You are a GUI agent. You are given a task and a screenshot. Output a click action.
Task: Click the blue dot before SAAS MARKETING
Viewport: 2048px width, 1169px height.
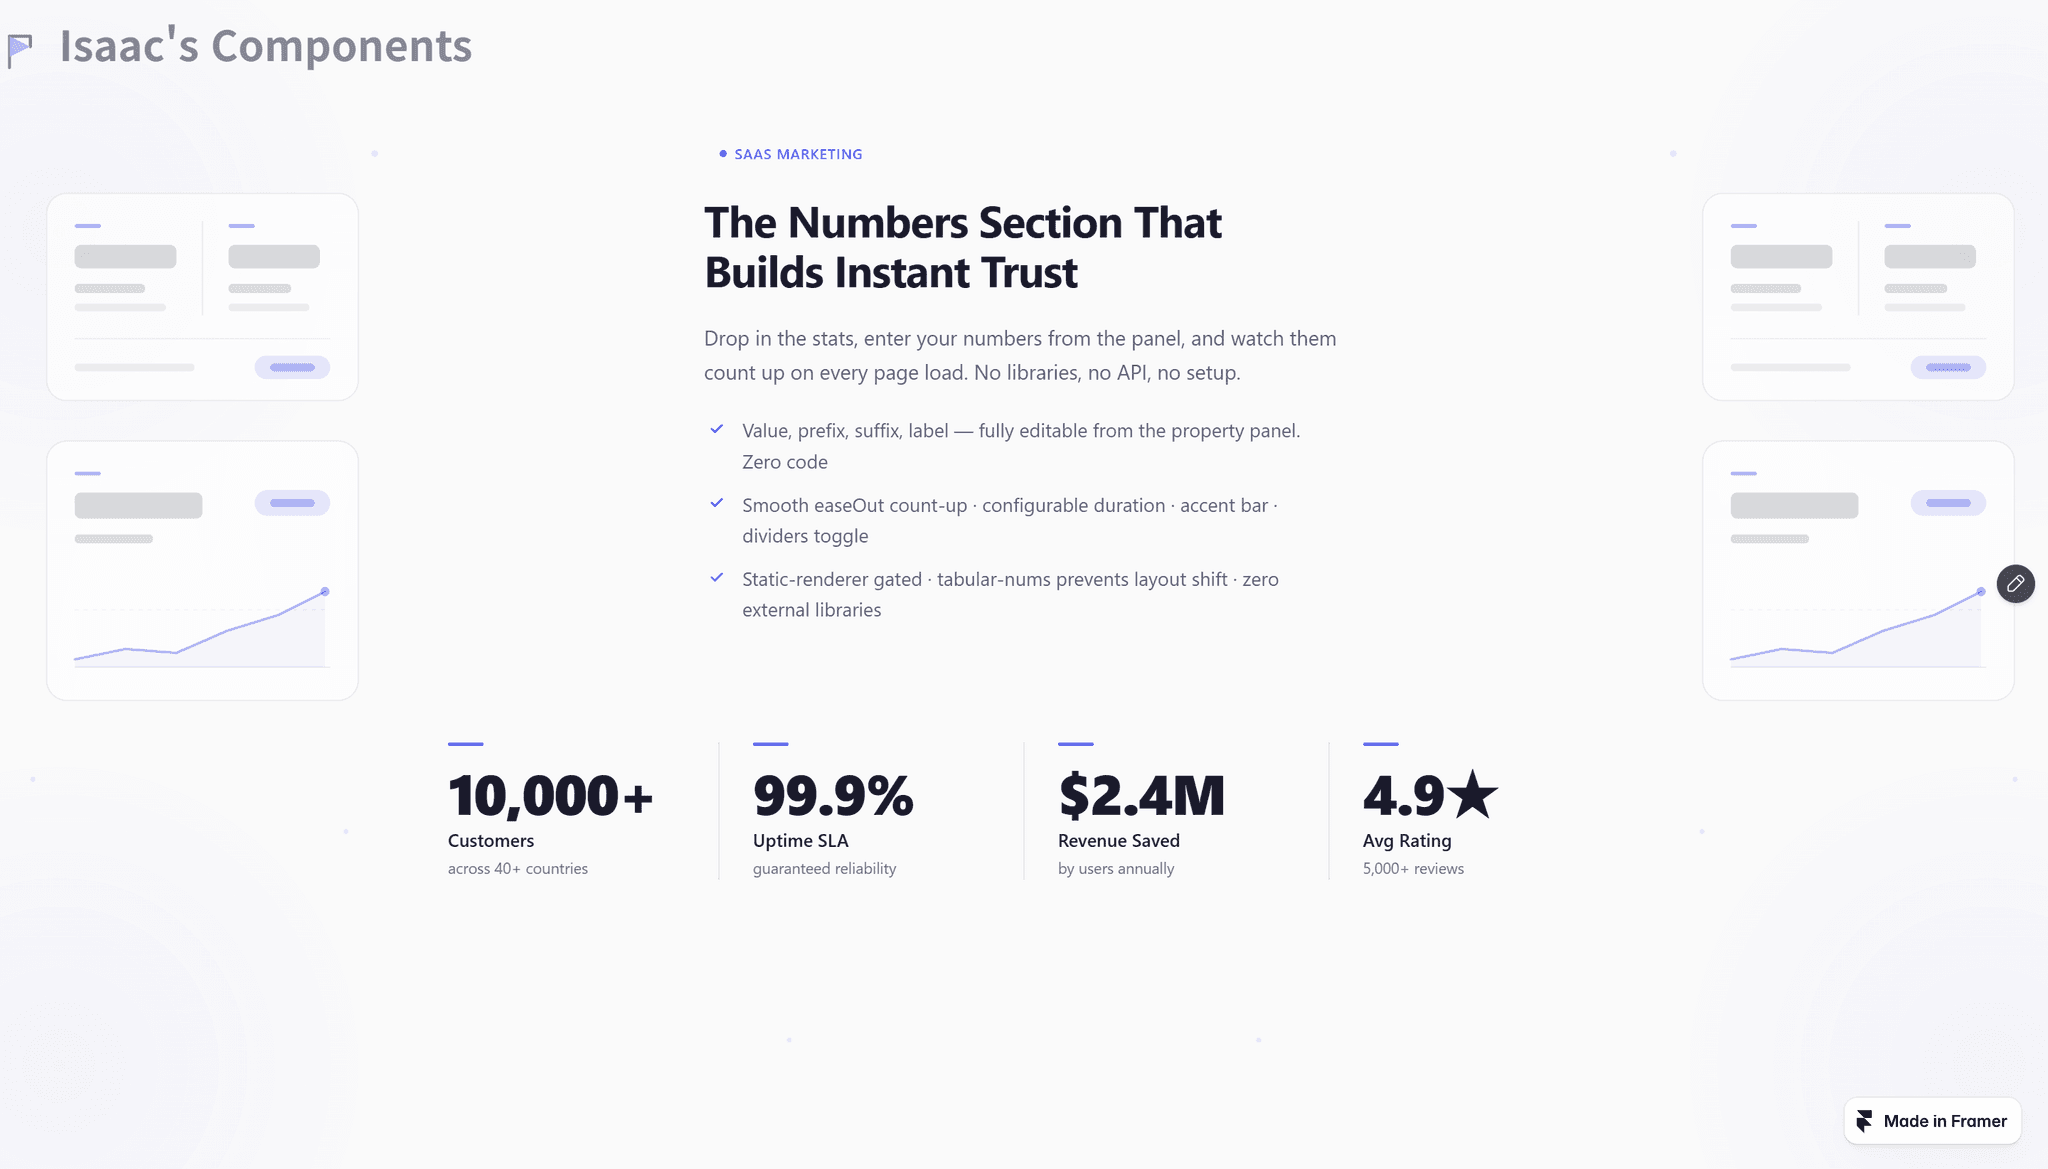pos(723,153)
